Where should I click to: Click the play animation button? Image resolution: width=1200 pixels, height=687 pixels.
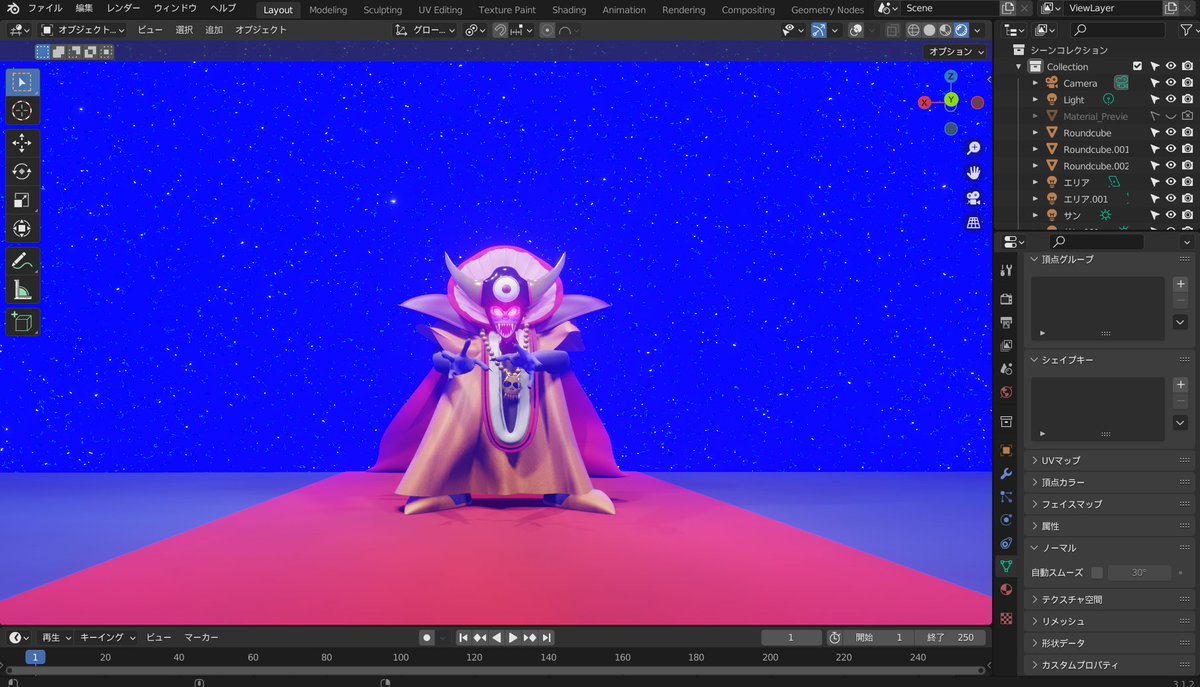point(513,637)
